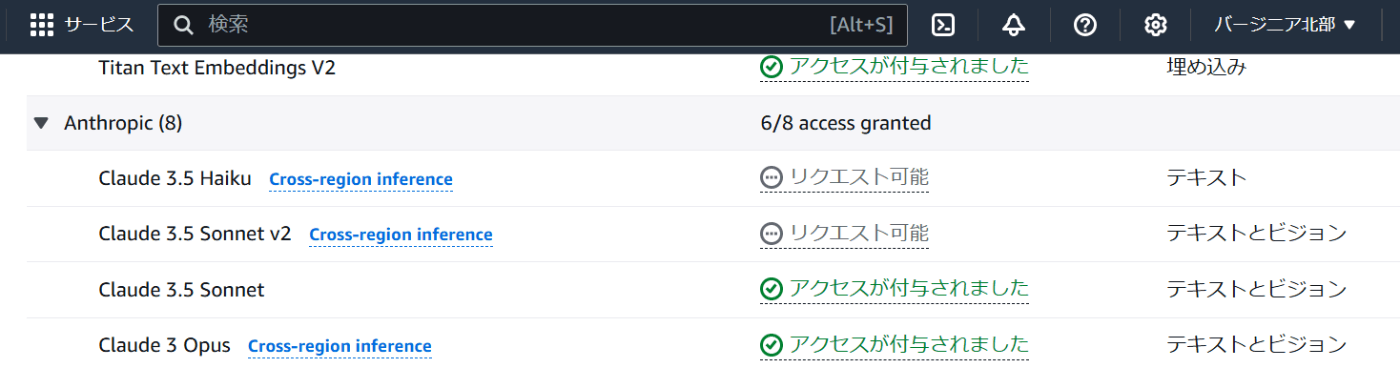Viewport: 1400px width, 368px height.
Task: Click テキストとビジョン modality in Claude 3.5 Sonnet row
Action: (1256, 290)
